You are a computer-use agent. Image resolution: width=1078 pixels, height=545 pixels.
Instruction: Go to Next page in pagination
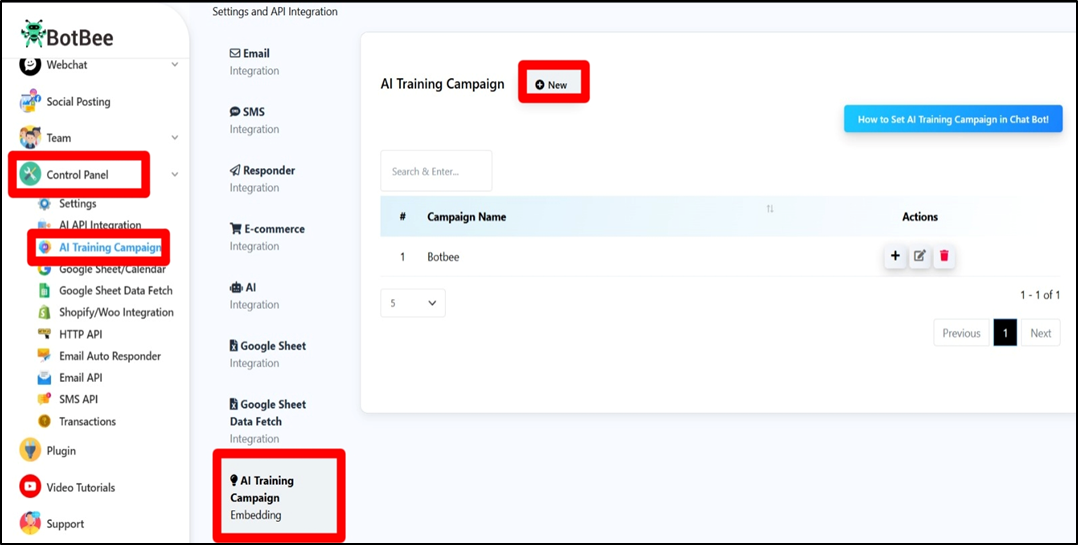[x=1040, y=333]
